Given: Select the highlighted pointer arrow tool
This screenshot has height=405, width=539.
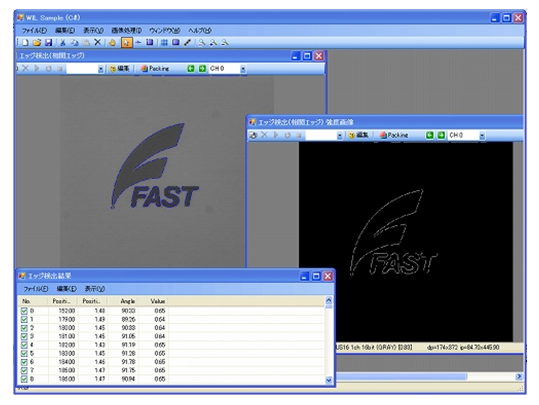Looking at the screenshot, I should pos(126,43).
